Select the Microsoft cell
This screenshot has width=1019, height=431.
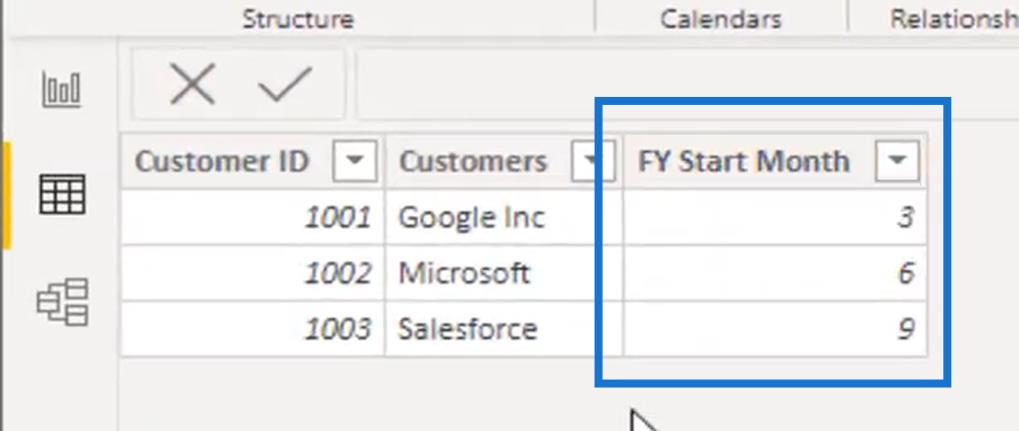pyautogui.click(x=504, y=273)
